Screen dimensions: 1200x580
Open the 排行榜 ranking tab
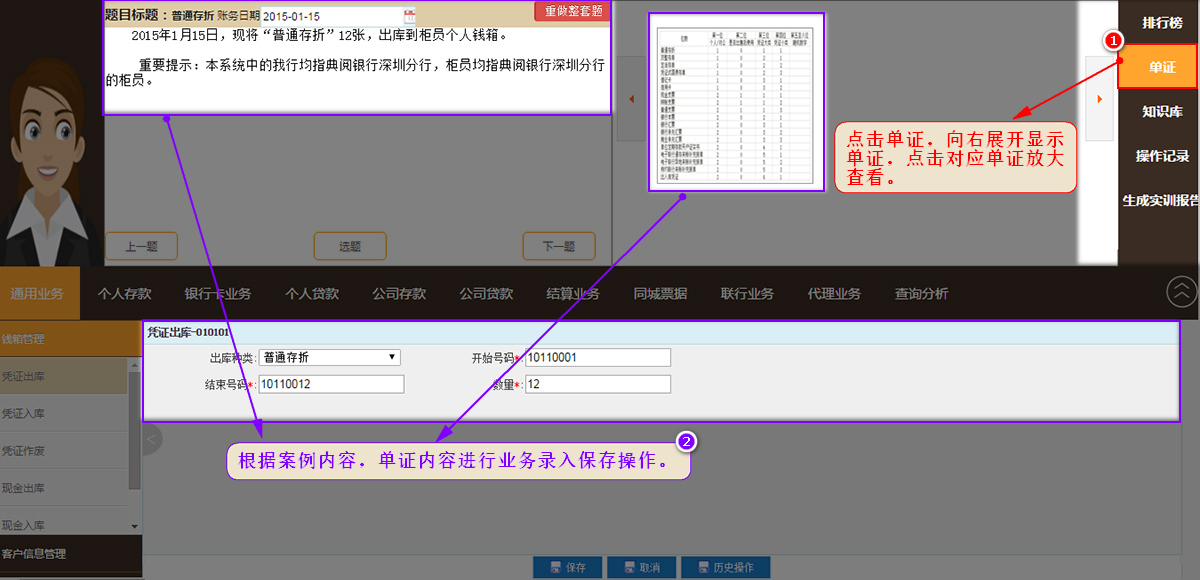pos(1162,22)
